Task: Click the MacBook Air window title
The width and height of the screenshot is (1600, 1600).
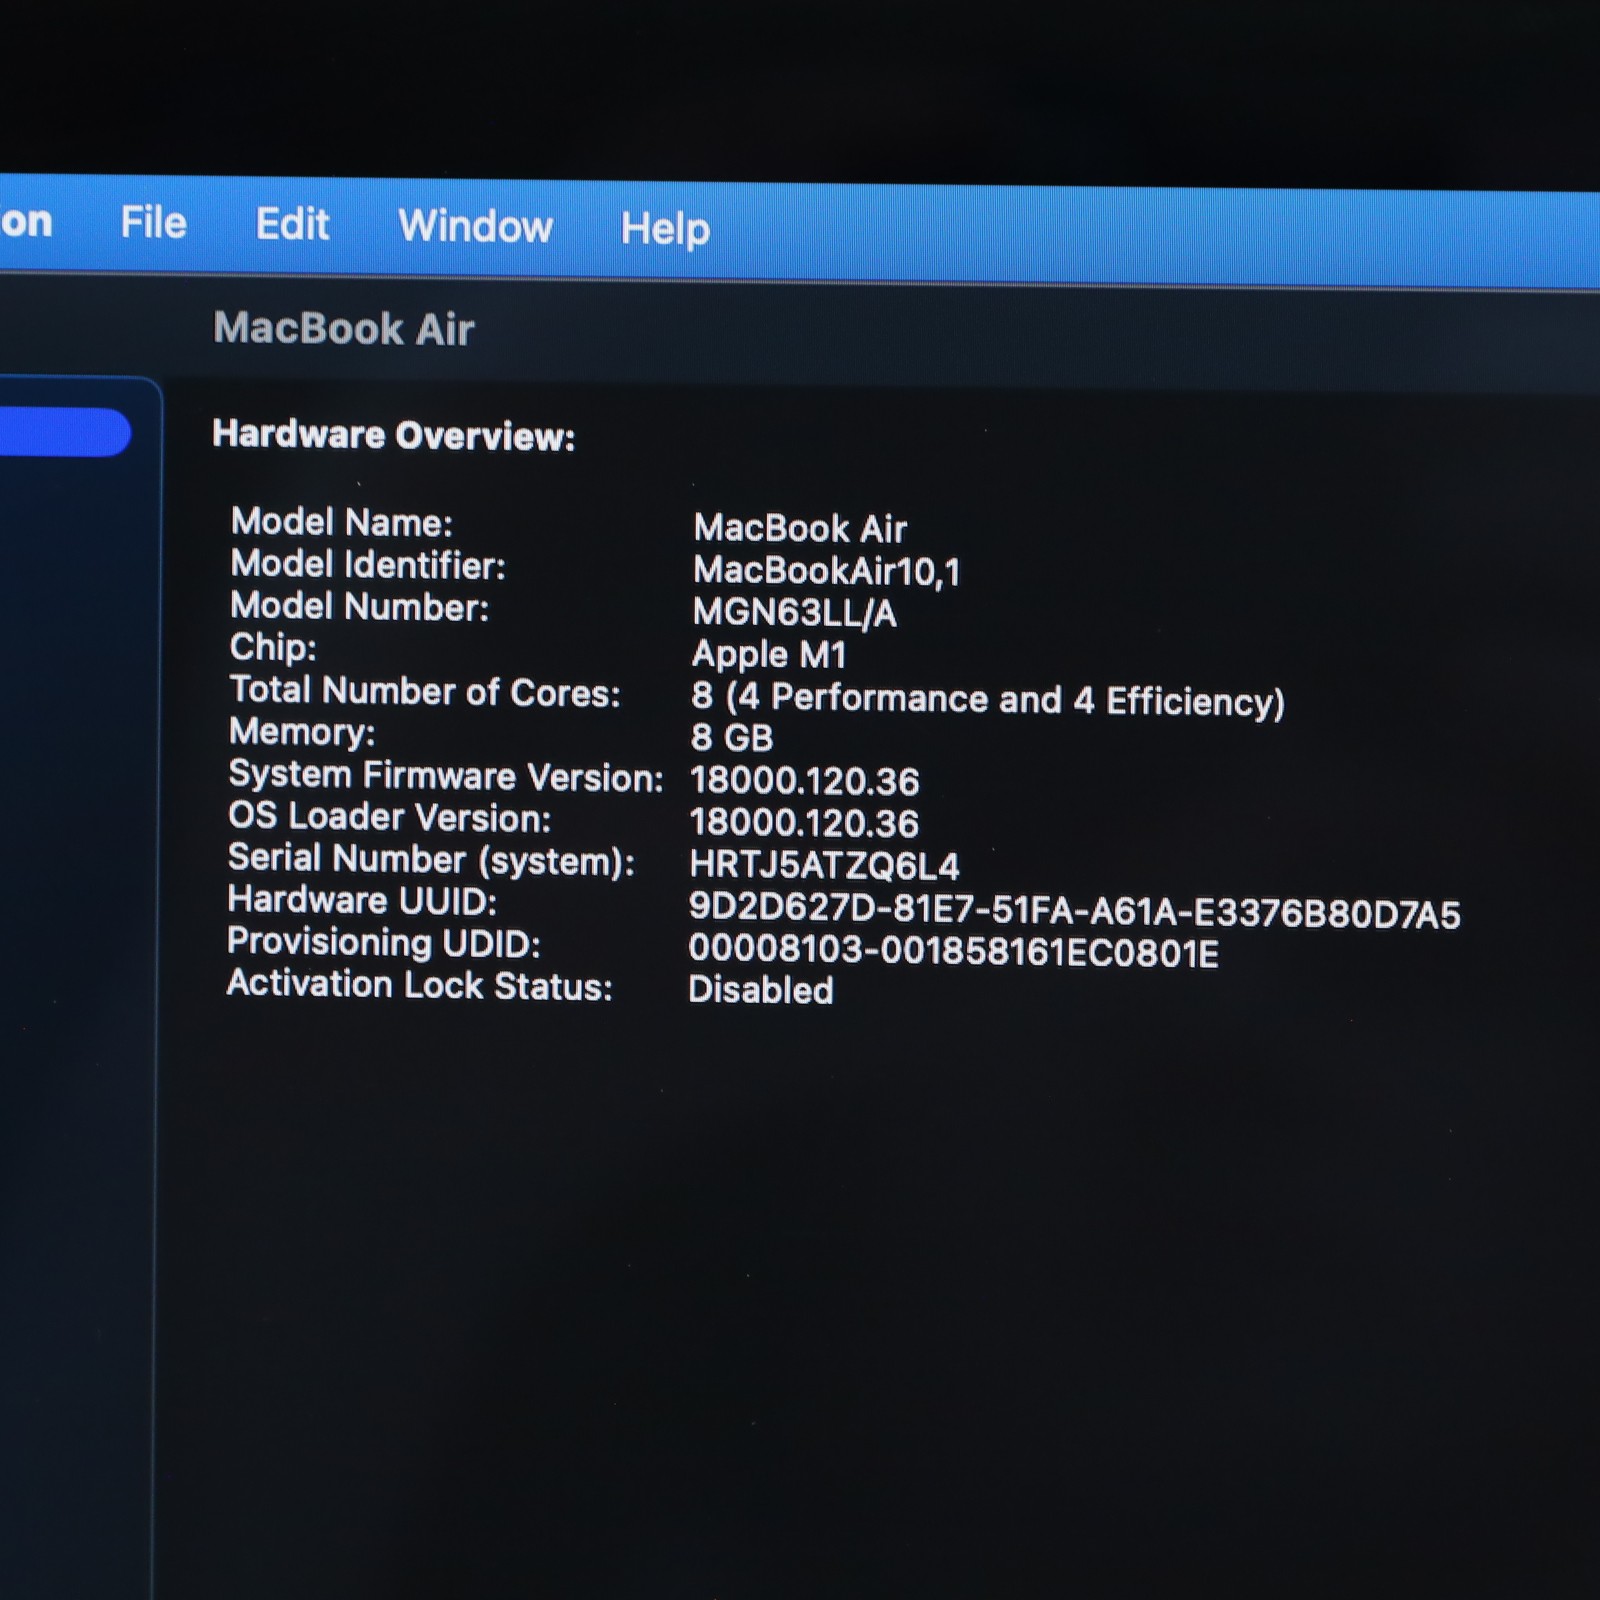Action: (x=343, y=329)
